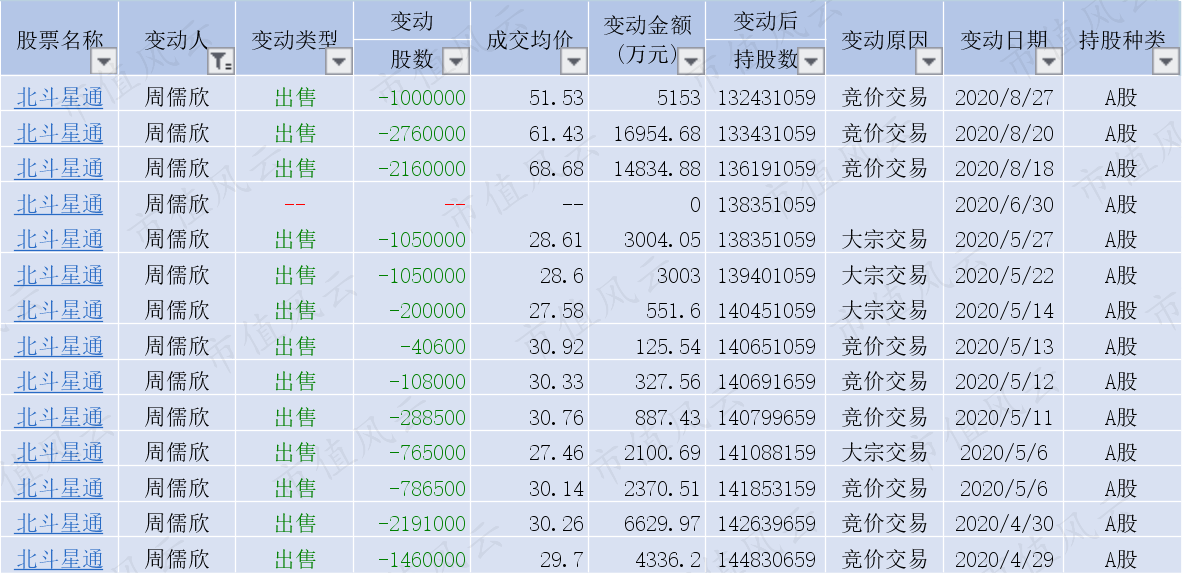
Task: Open the 成交均价 column filter dropdown
Action: coord(574,62)
